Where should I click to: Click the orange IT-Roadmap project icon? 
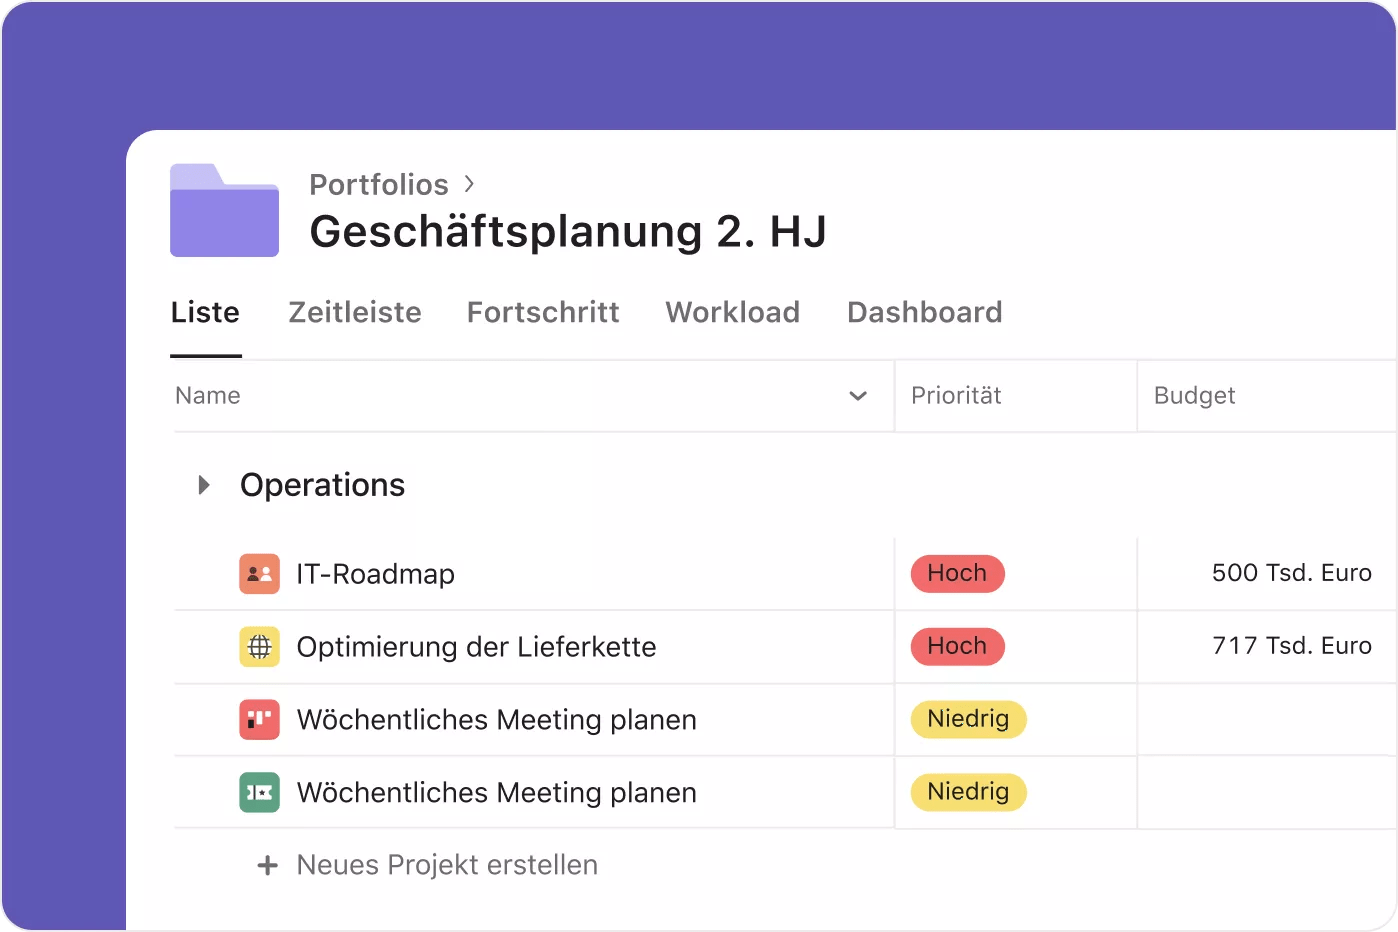[259, 574]
